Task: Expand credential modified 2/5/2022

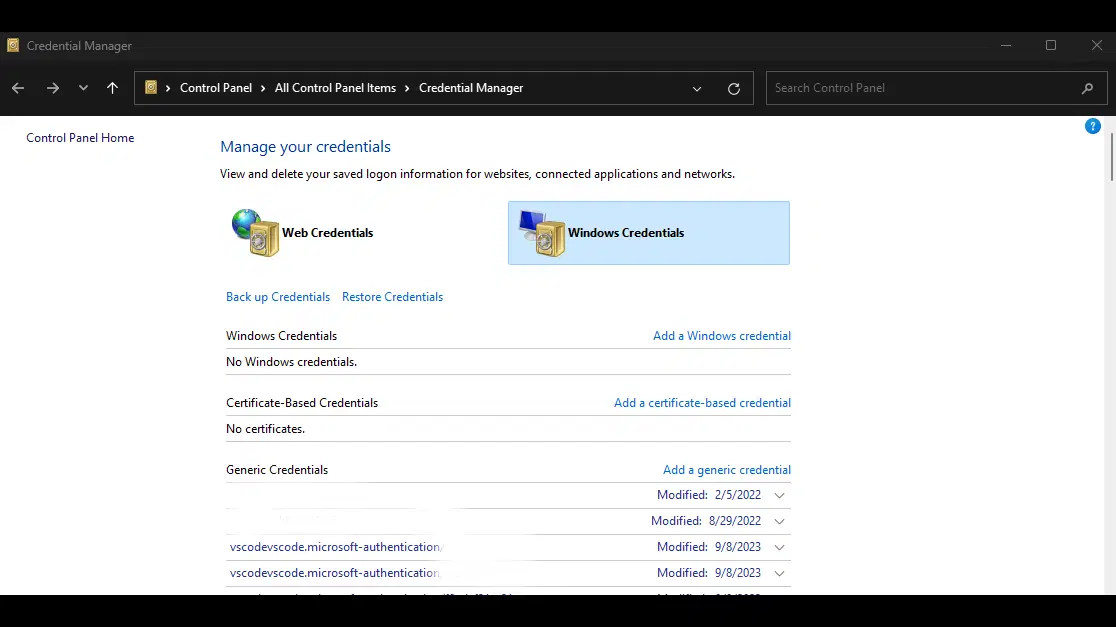Action: [x=780, y=495]
